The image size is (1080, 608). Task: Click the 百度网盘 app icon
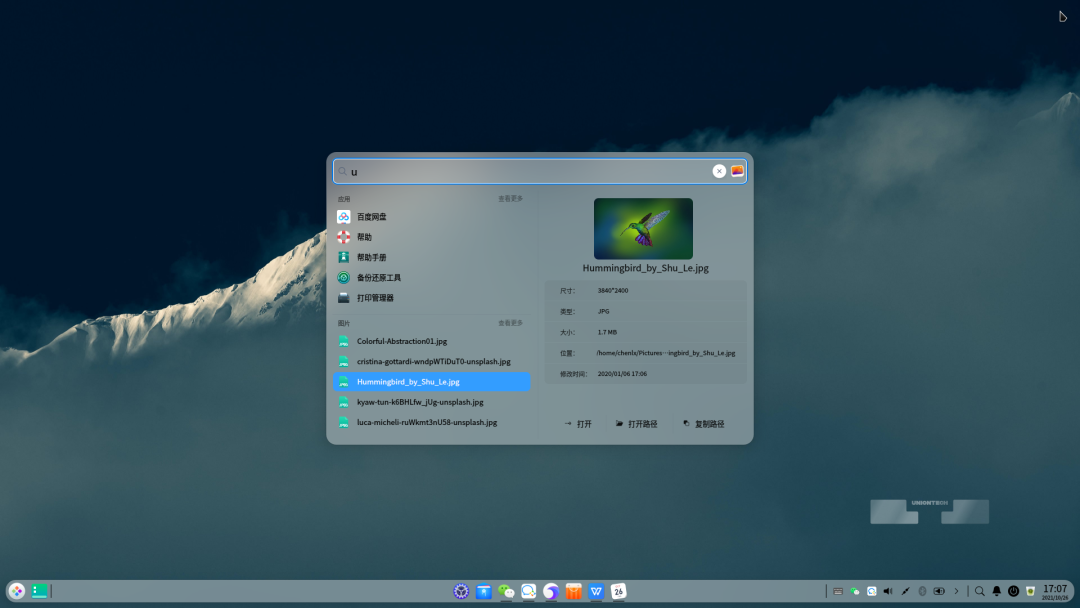344,216
